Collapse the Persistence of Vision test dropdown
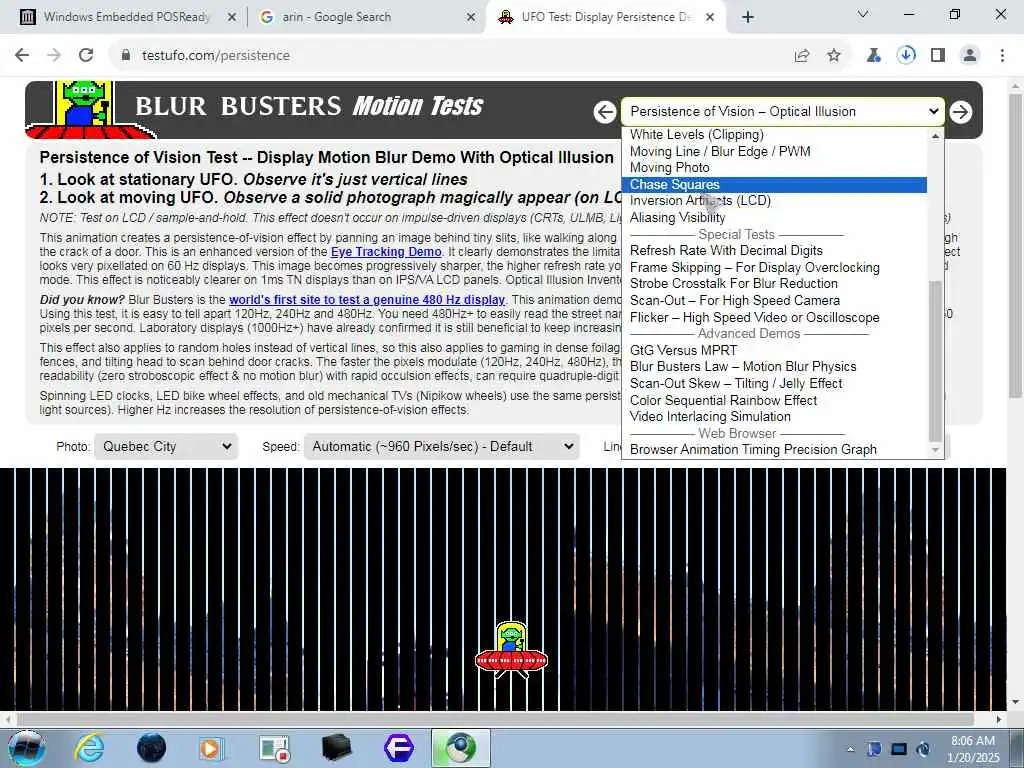This screenshot has width=1024, height=768. click(783, 112)
